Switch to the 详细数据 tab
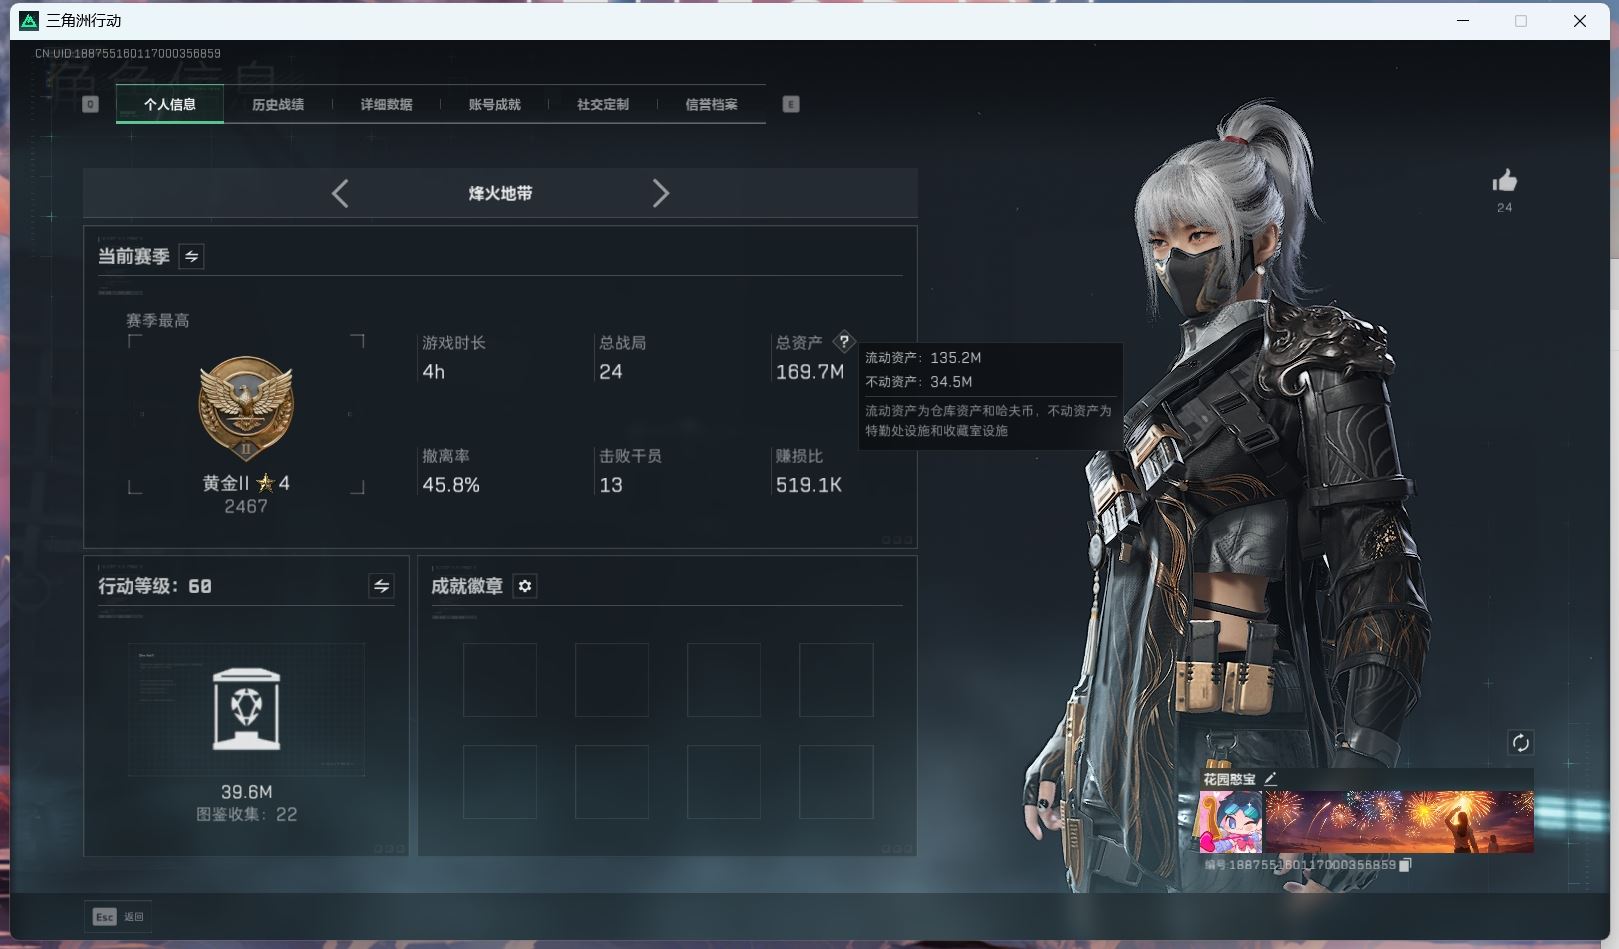This screenshot has height=949, width=1619. (386, 104)
